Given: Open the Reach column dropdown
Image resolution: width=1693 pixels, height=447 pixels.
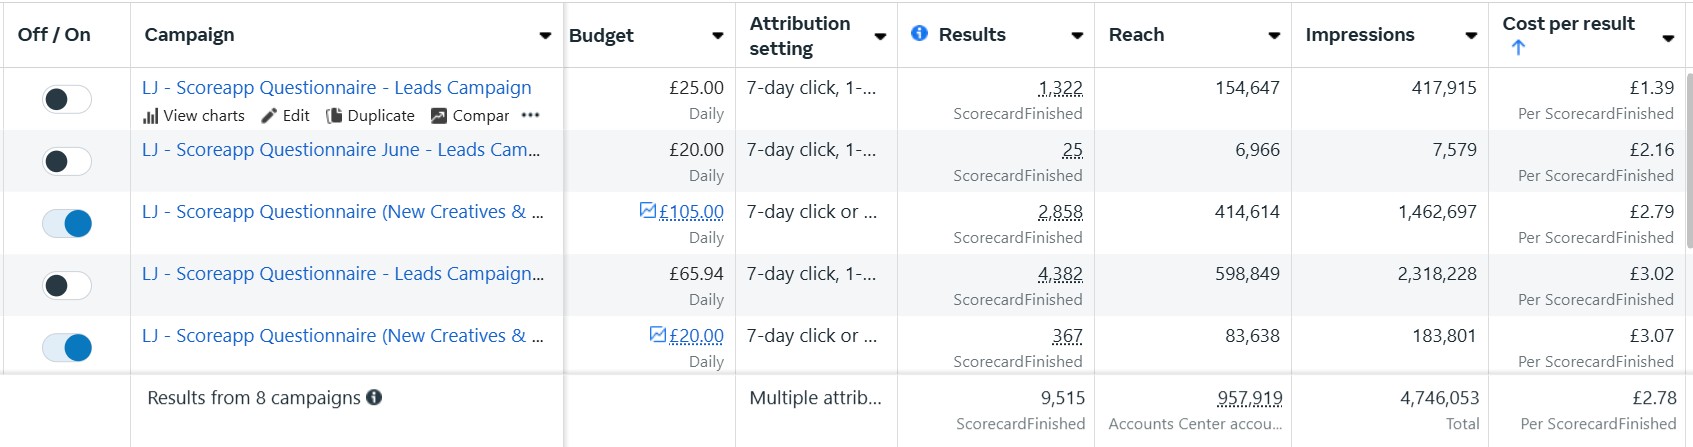Looking at the screenshot, I should click(1274, 35).
